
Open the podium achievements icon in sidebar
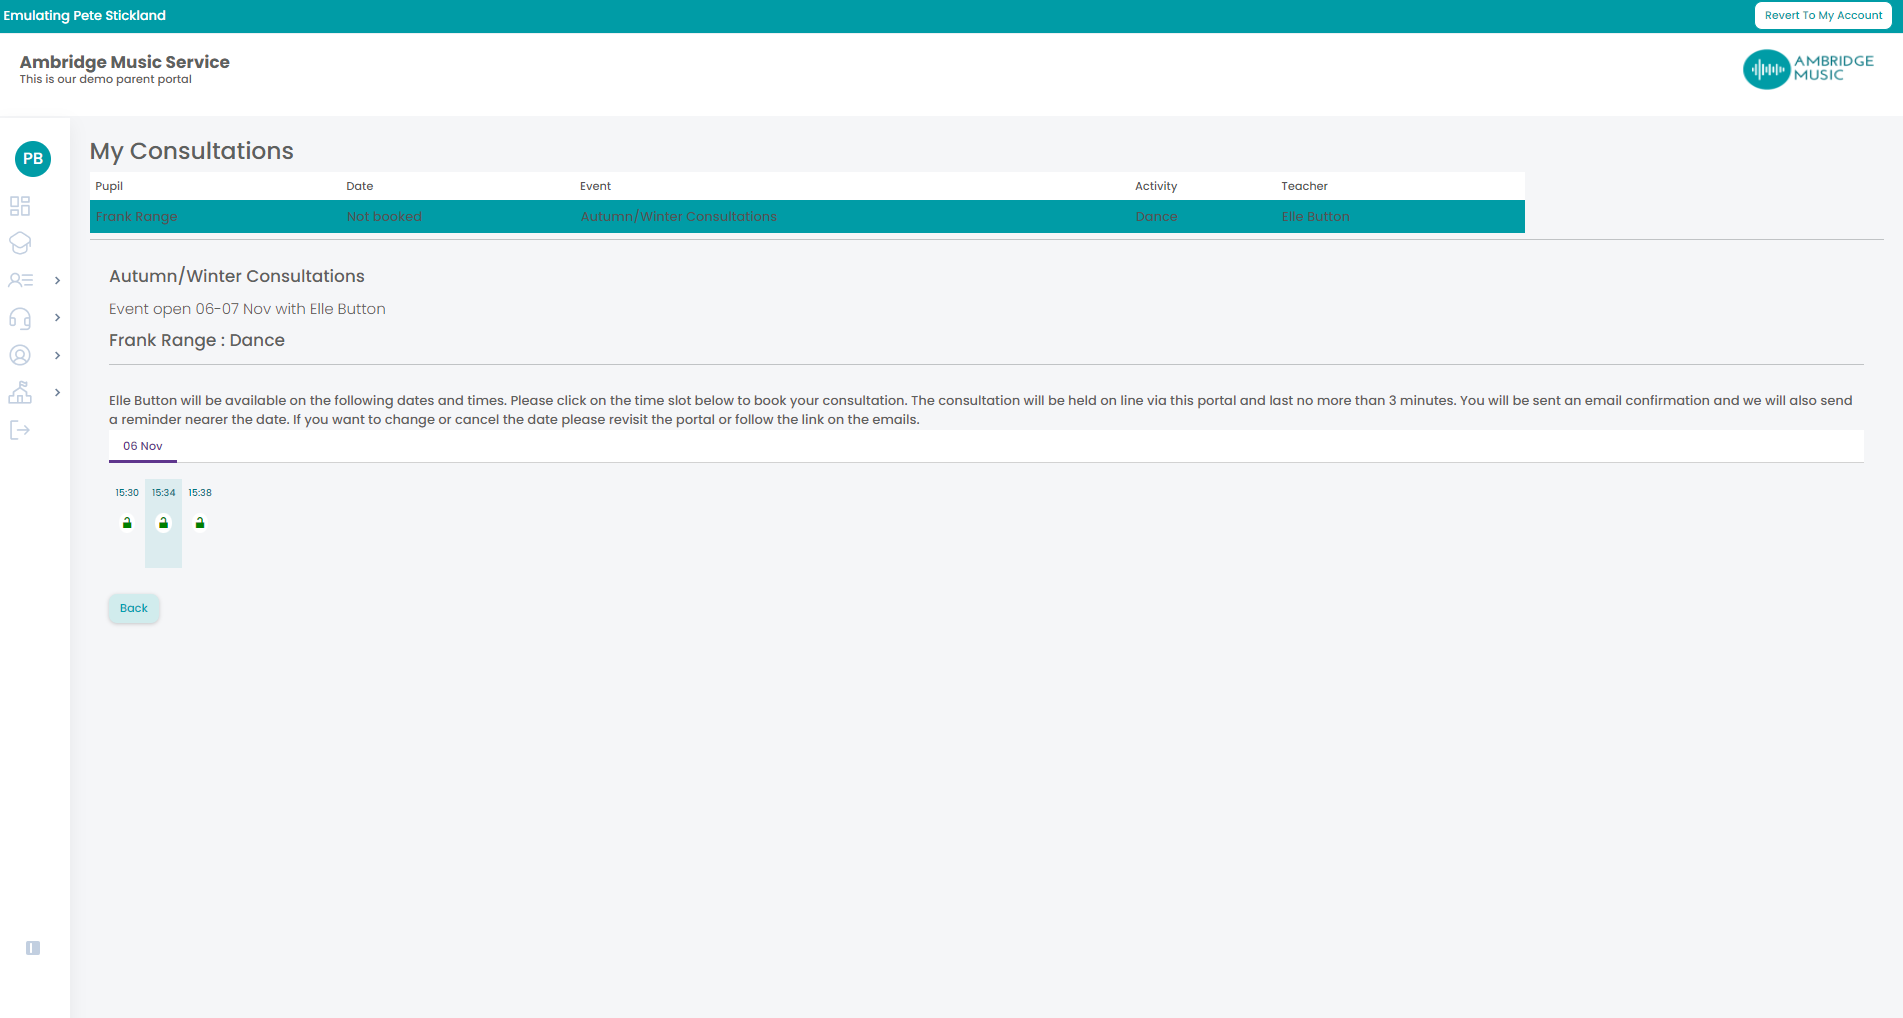coord(20,392)
